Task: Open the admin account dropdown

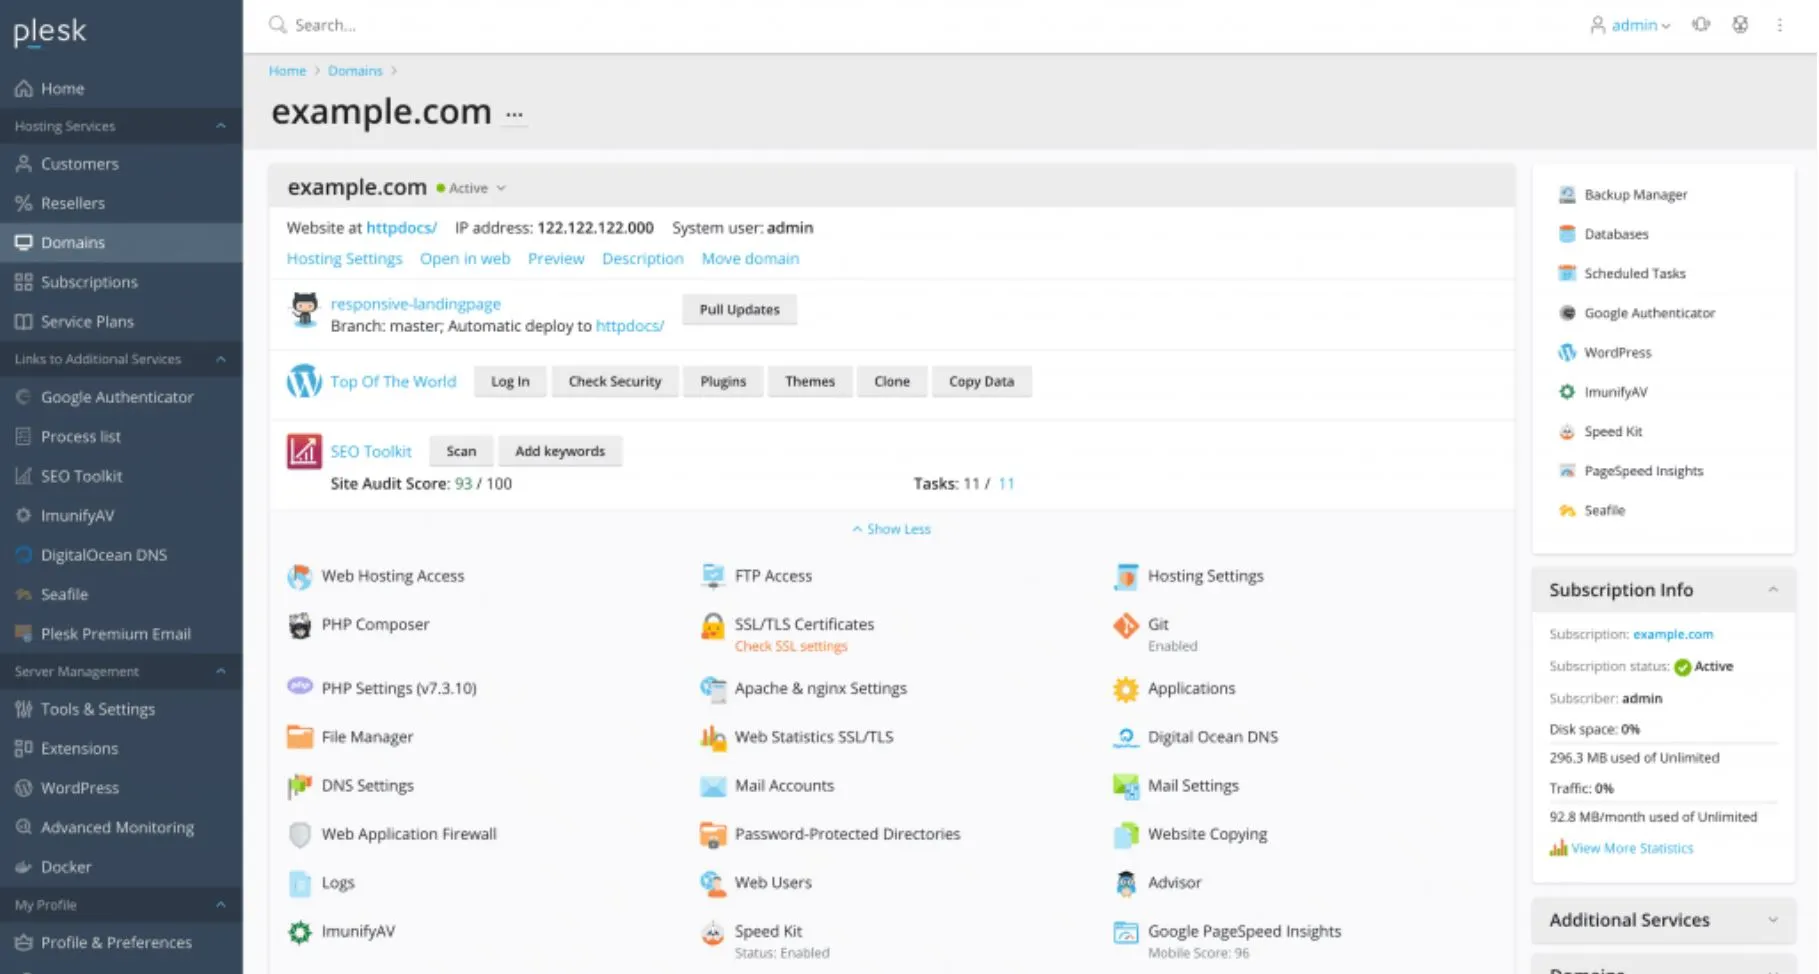Action: coord(1630,25)
